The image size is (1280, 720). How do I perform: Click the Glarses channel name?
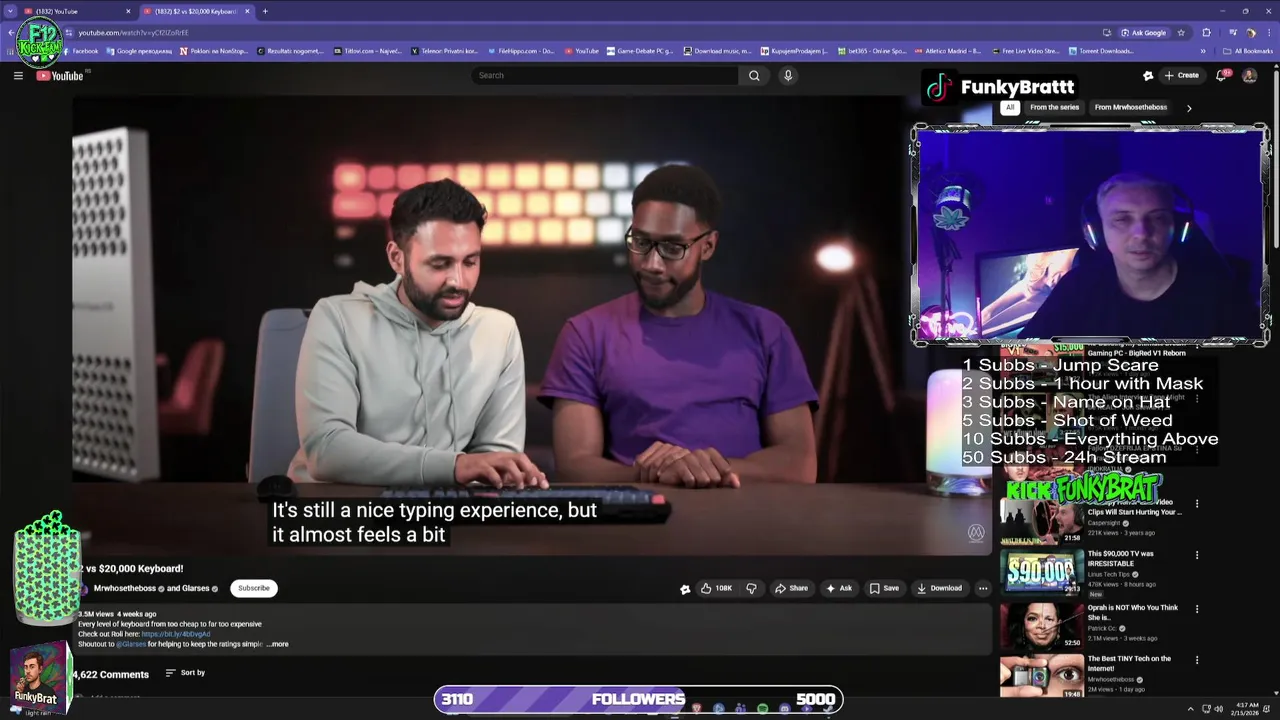pos(194,588)
